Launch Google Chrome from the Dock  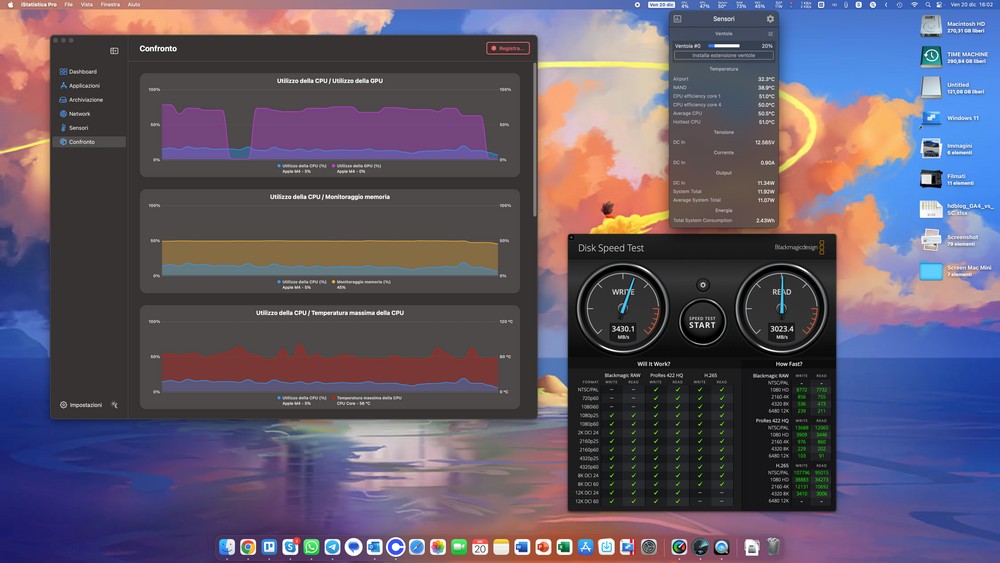(247, 547)
